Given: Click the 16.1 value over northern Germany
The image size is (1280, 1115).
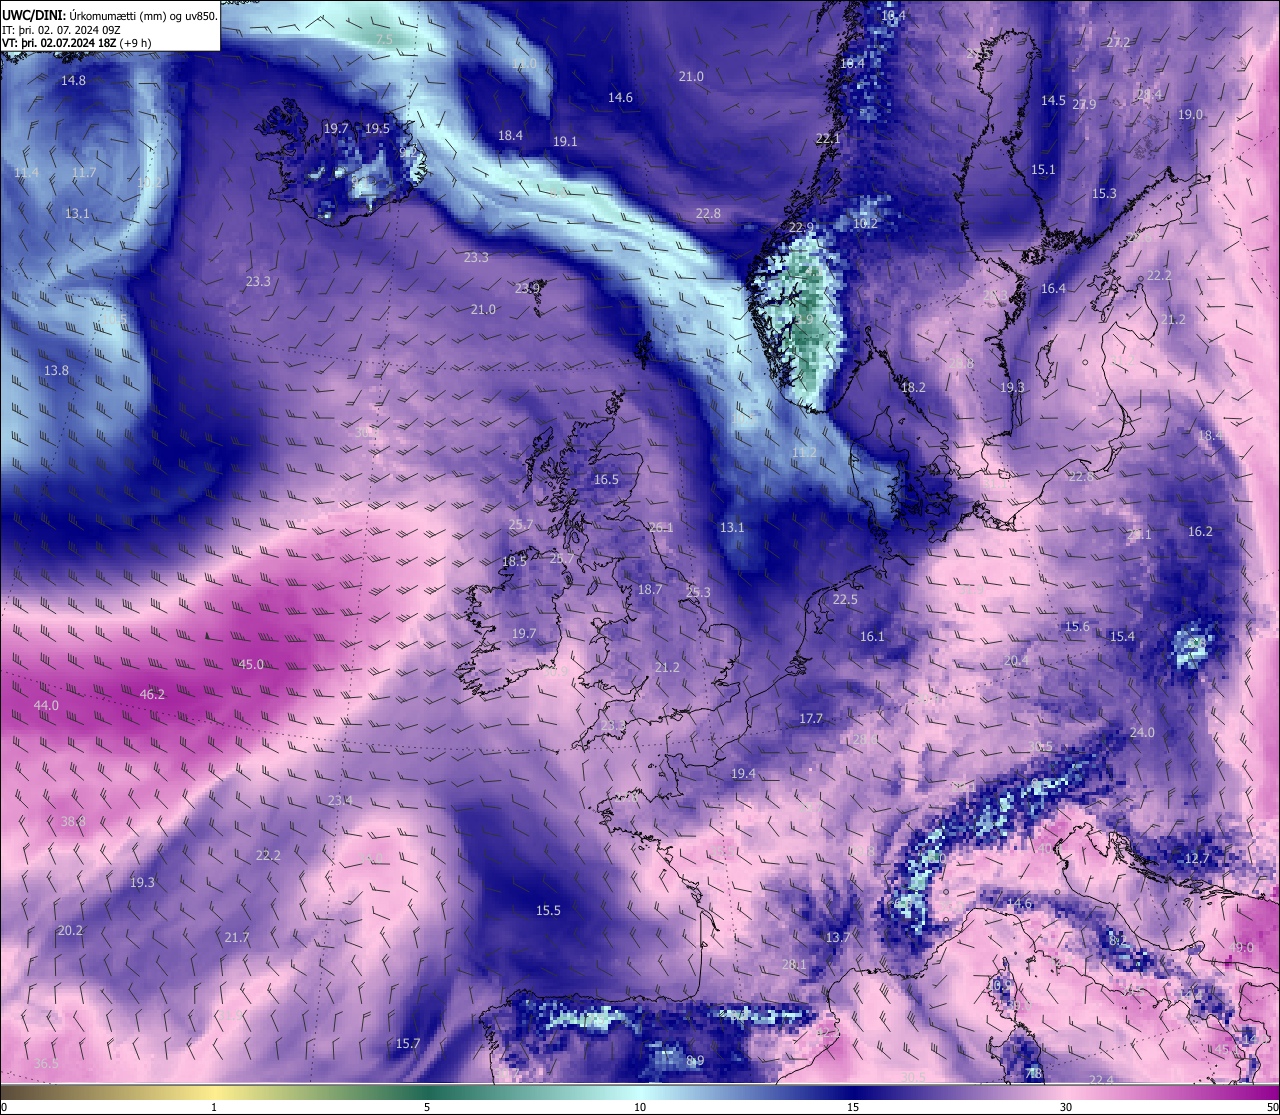Looking at the screenshot, I should click(x=872, y=636).
